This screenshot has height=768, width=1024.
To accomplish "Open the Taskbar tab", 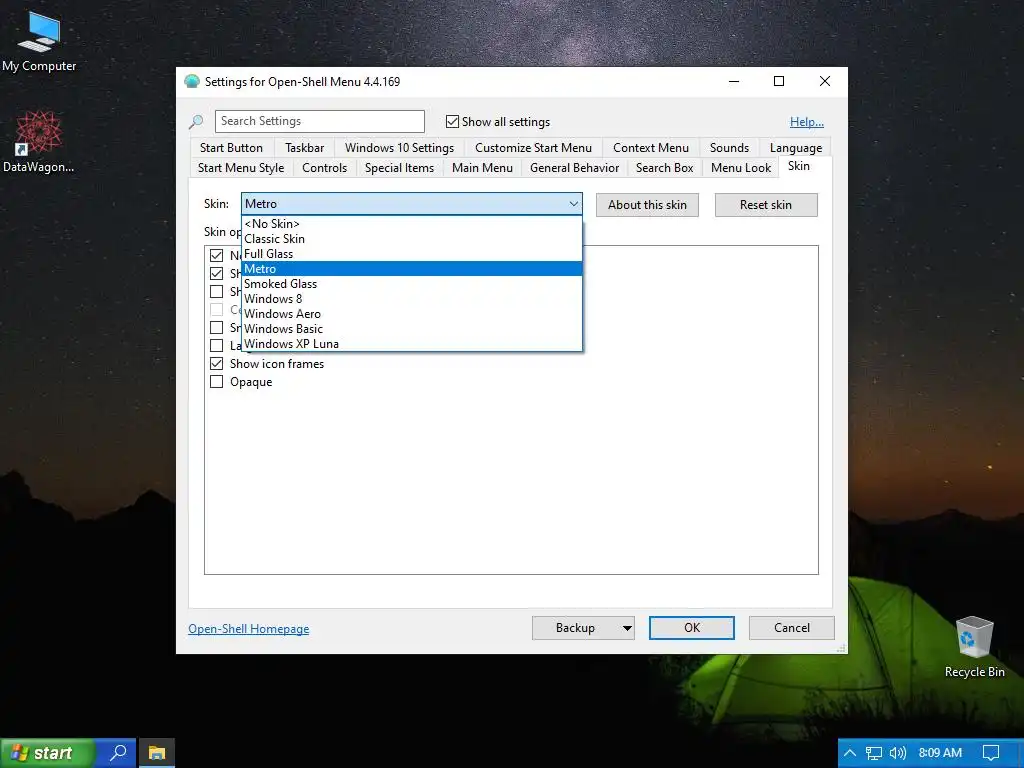I will pos(304,148).
